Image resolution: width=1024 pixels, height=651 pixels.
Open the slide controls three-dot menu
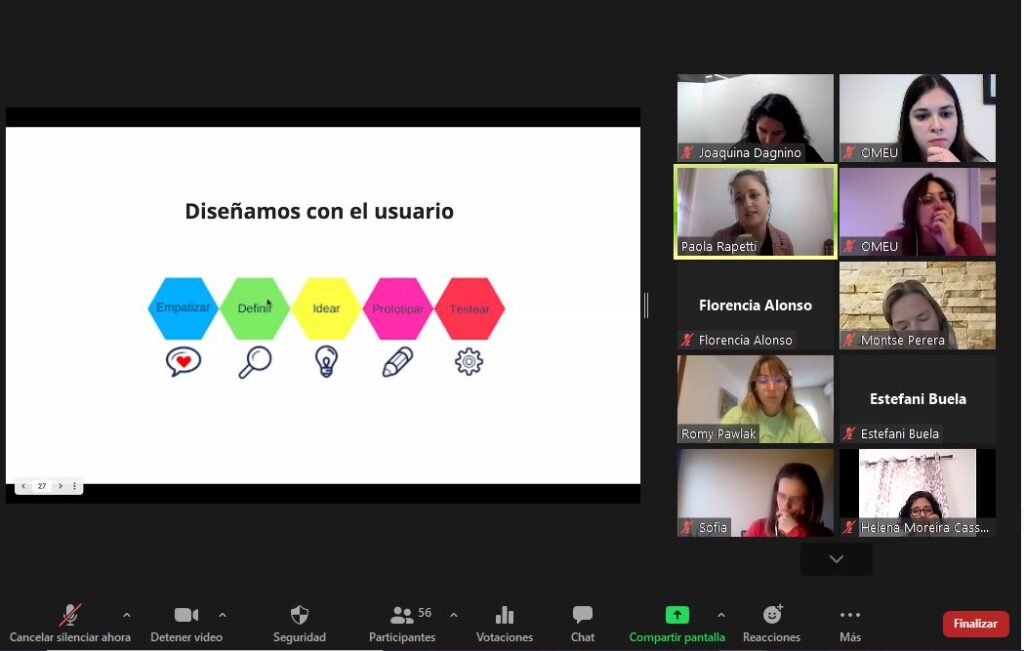pyautogui.click(x=75, y=486)
